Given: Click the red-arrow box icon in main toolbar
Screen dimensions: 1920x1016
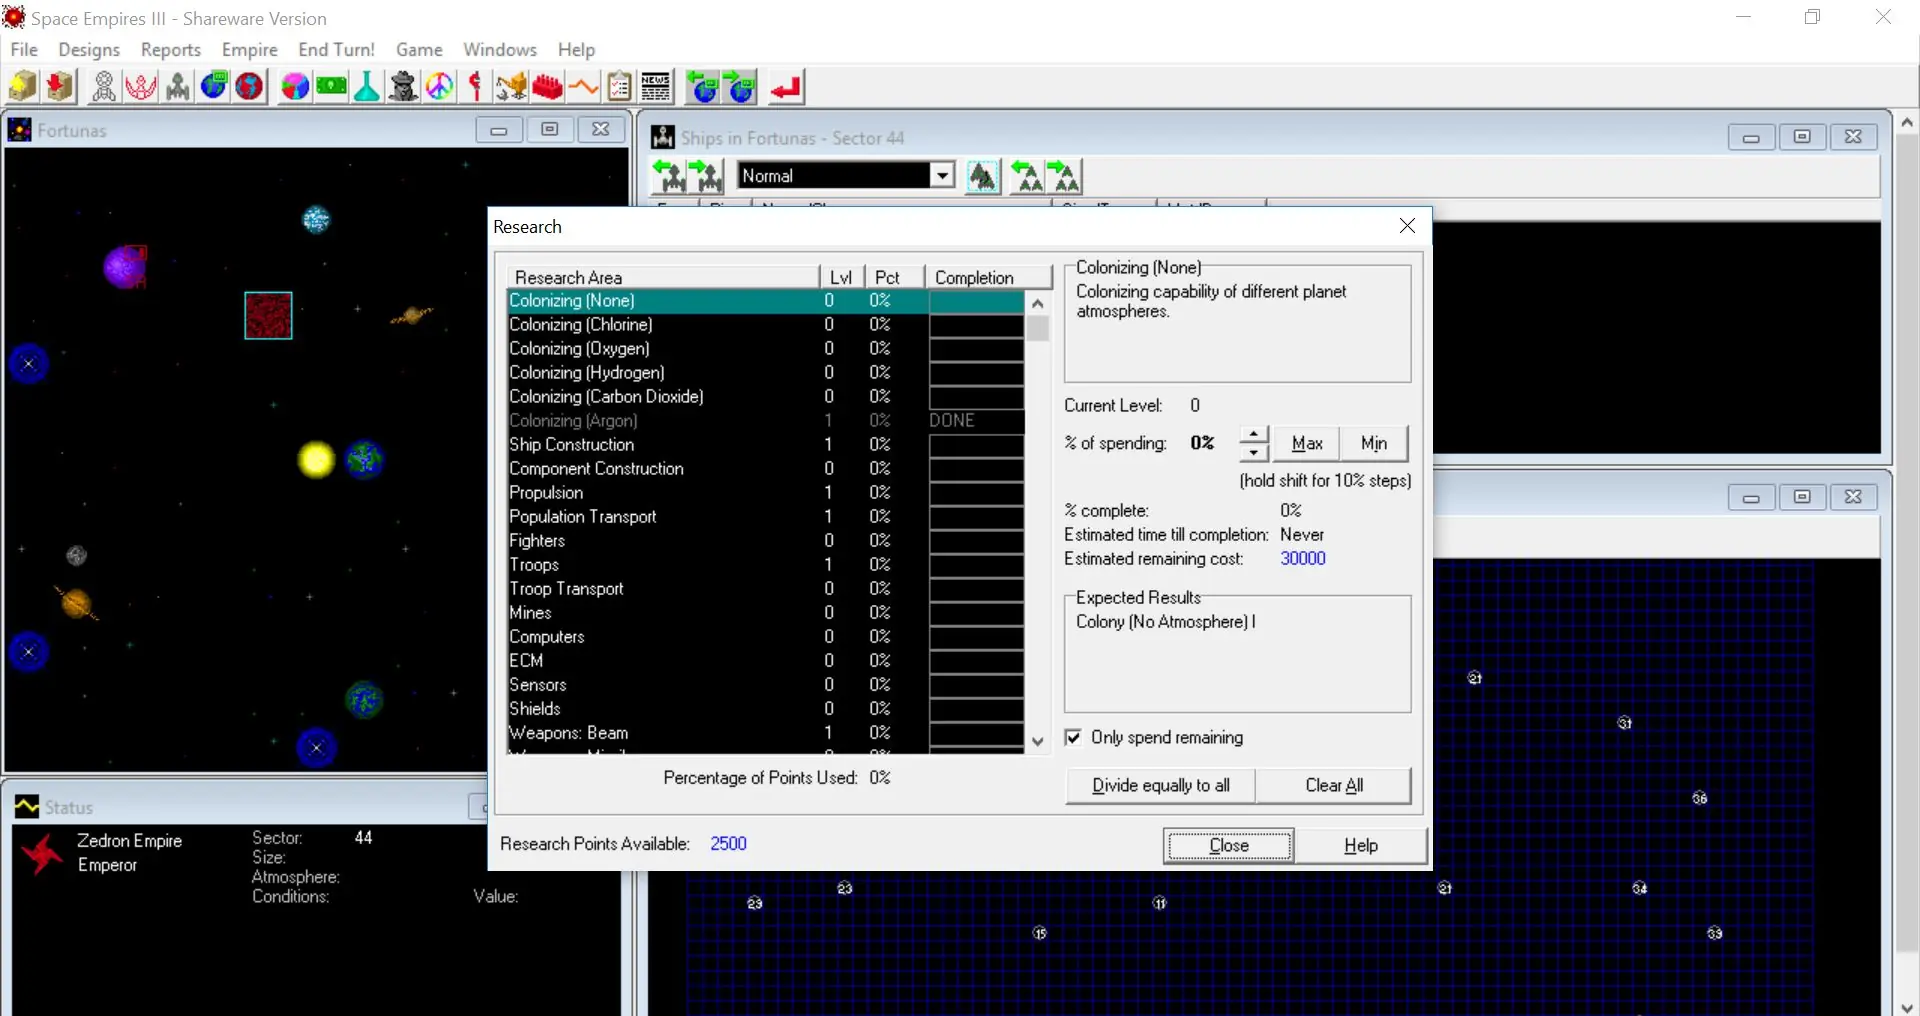Looking at the screenshot, I should click(60, 87).
